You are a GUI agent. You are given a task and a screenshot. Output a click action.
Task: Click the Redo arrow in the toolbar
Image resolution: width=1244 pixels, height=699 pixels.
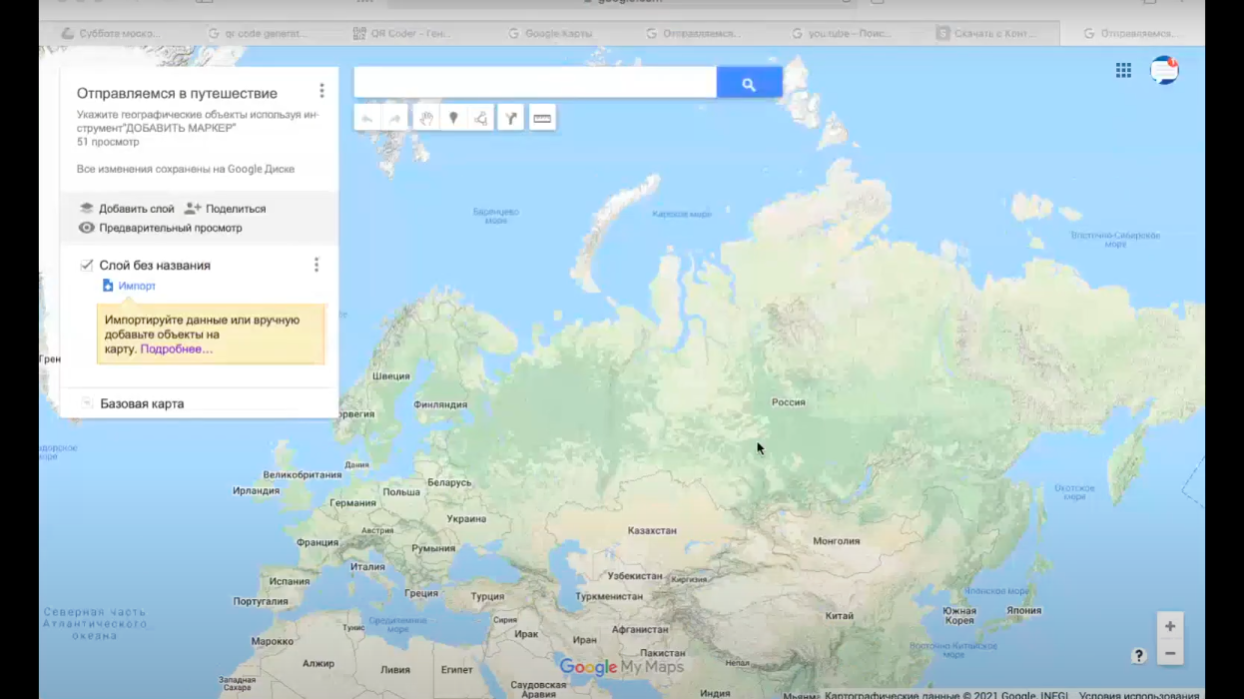395,119
